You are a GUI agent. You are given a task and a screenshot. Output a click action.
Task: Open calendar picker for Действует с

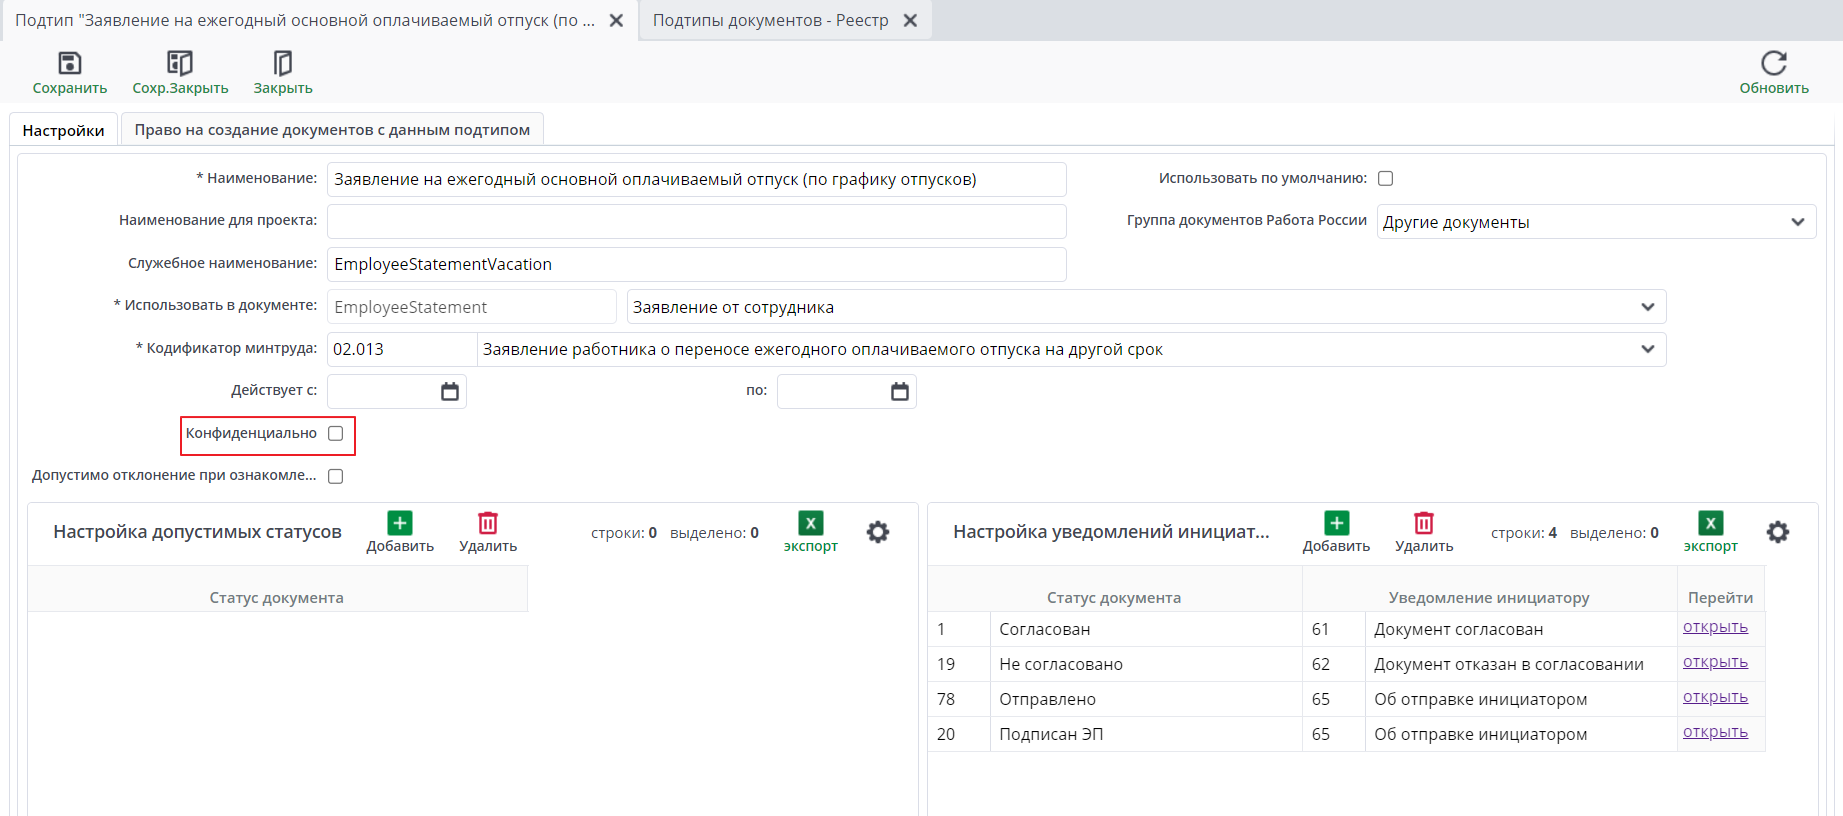[x=450, y=392]
